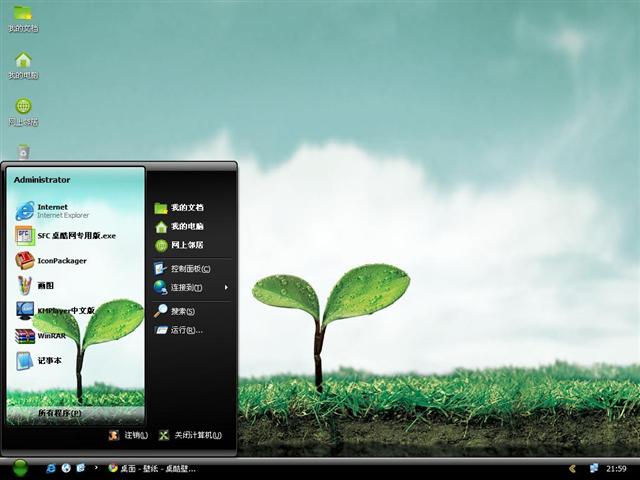Click the green Start orb button
The height and width of the screenshot is (480, 640).
point(20,468)
